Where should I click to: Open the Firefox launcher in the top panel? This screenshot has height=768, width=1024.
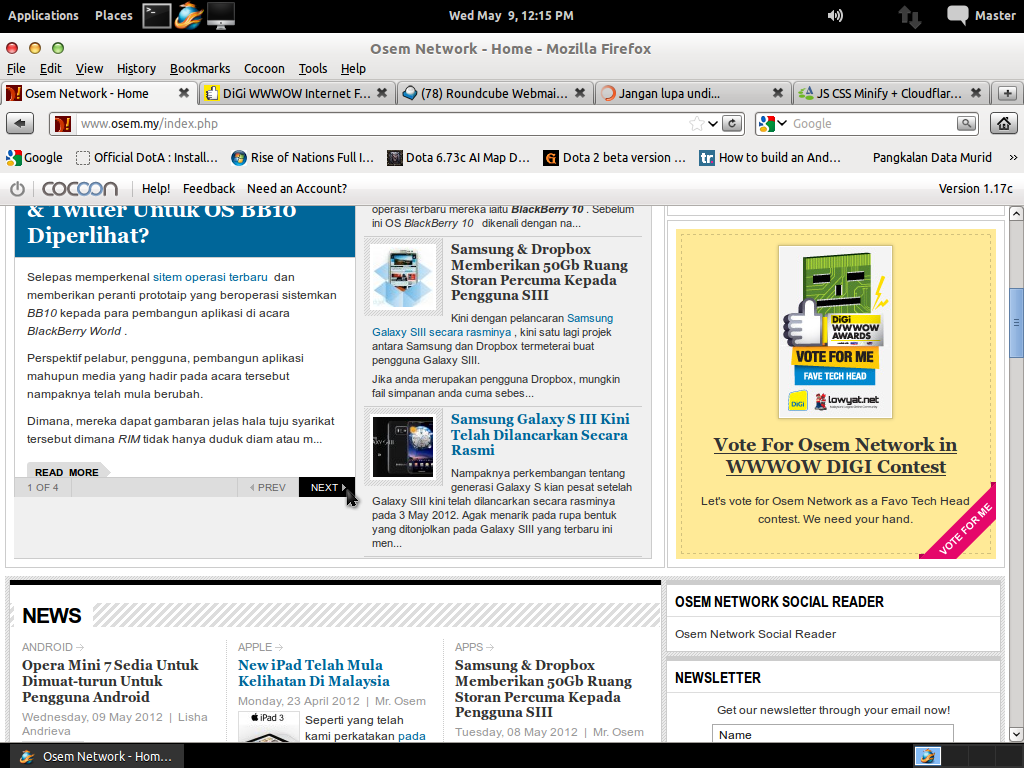click(188, 16)
